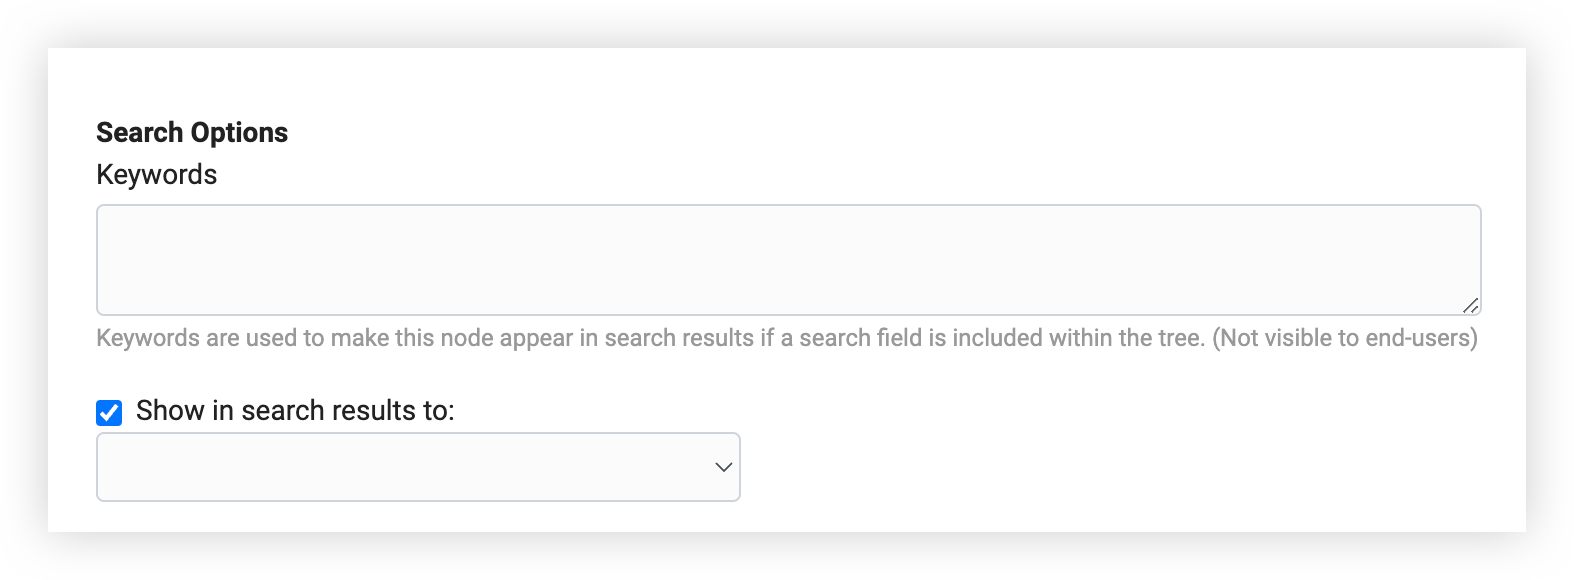Click the resize grip on the Keywords box

coord(1470,305)
